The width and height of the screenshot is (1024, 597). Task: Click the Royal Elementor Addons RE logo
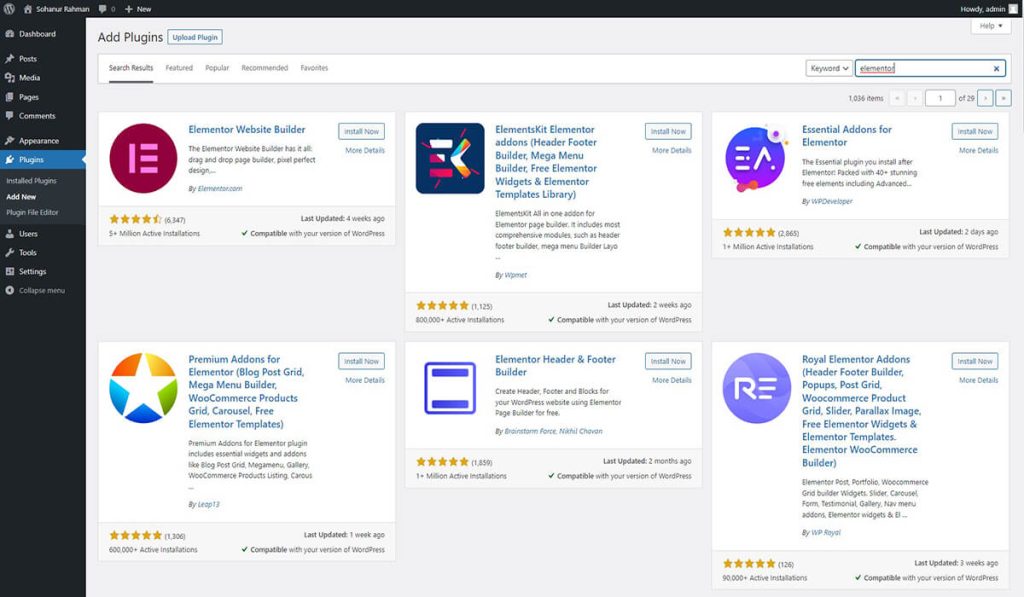[x=756, y=388]
